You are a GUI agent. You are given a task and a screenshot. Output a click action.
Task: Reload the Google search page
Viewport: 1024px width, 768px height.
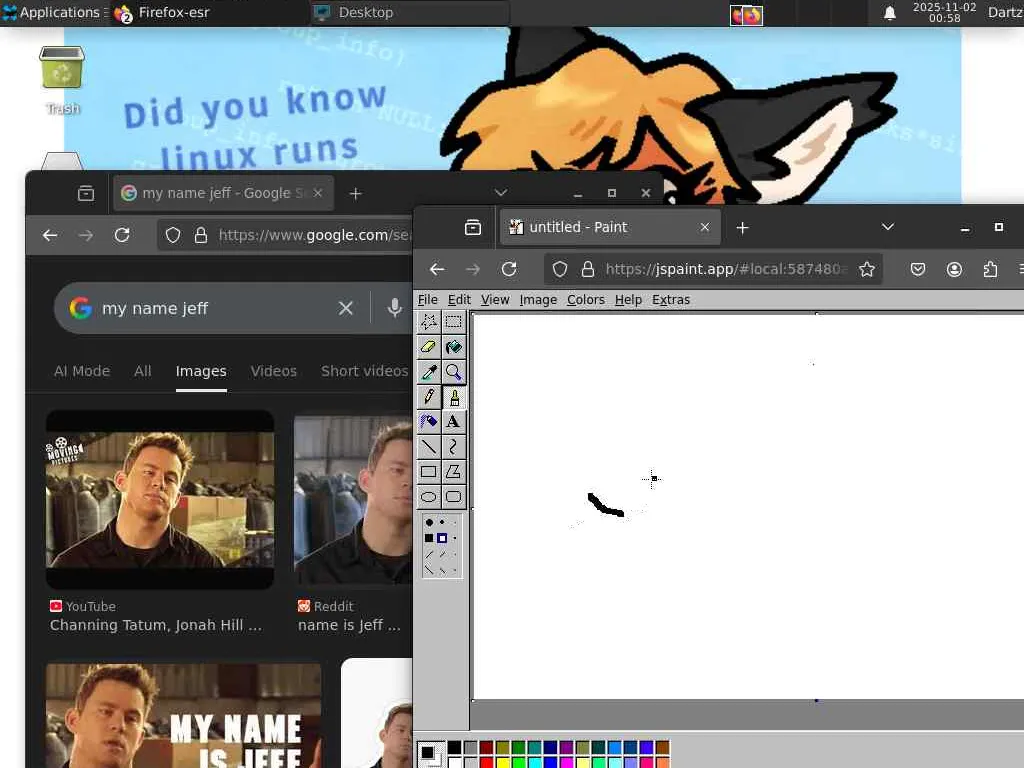(x=121, y=235)
